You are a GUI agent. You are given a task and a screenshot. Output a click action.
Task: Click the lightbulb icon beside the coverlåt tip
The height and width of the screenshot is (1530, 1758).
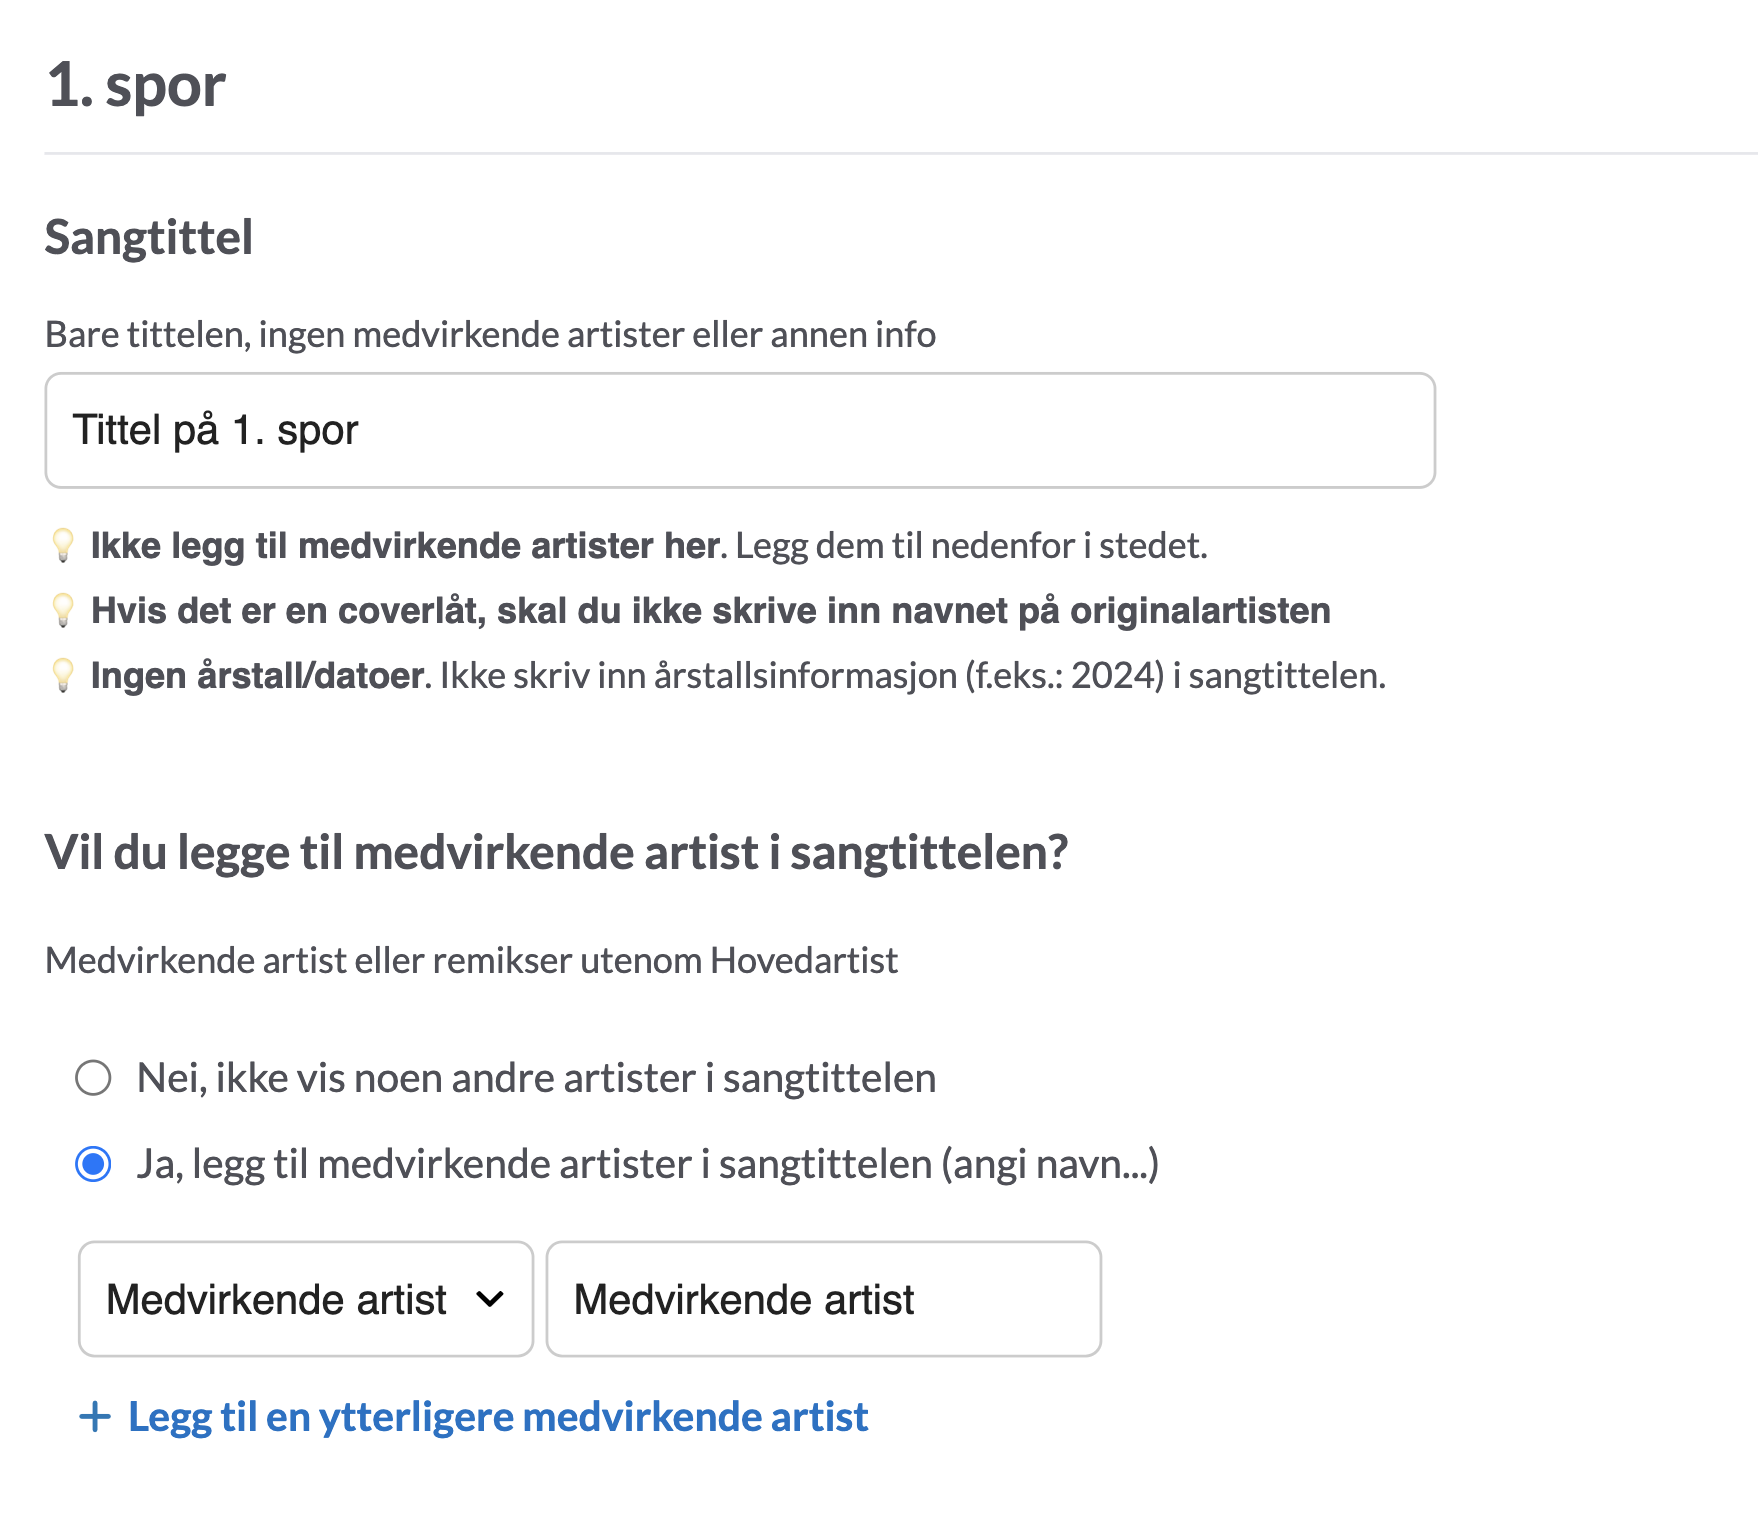click(x=63, y=610)
